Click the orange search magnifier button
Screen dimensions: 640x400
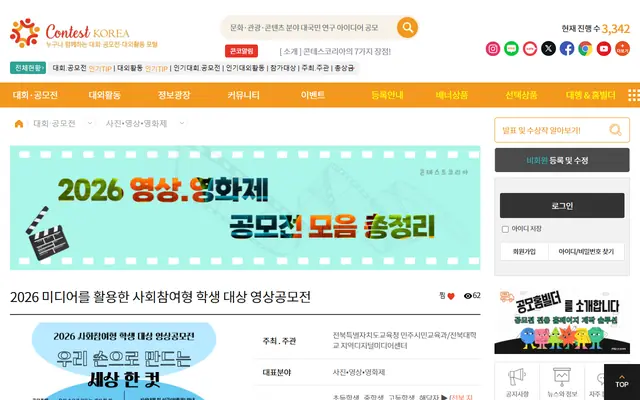click(x=407, y=27)
